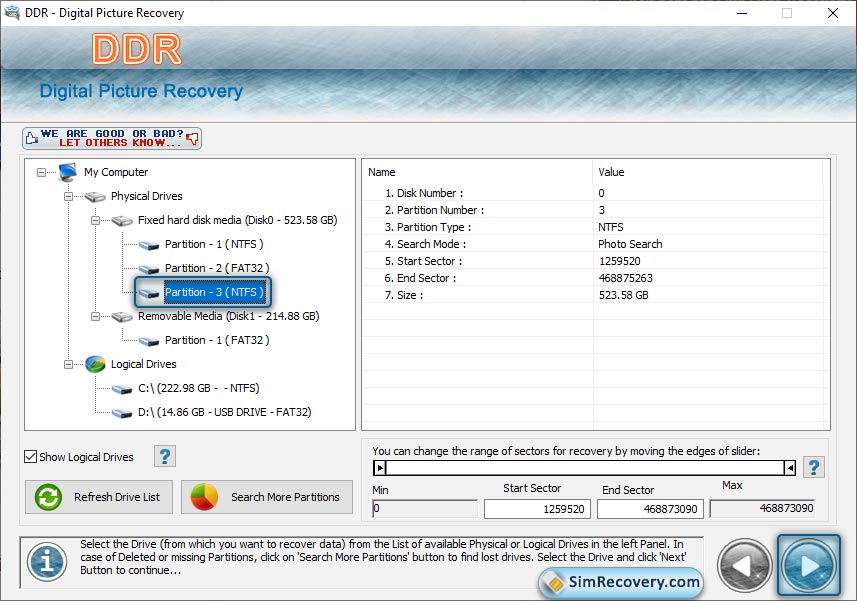Select C:\ (222.98 GB - NTFS) drive label

(x=198, y=388)
